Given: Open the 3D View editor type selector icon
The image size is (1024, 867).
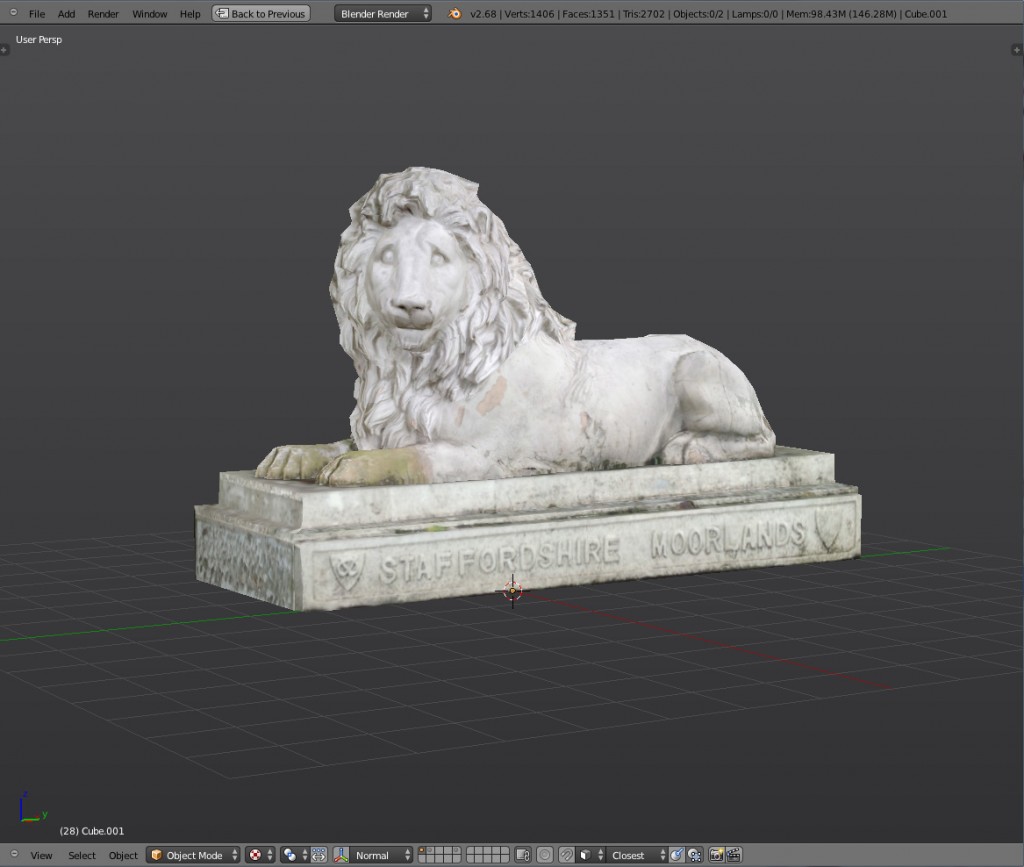Looking at the screenshot, I should pyautogui.click(x=10, y=855).
